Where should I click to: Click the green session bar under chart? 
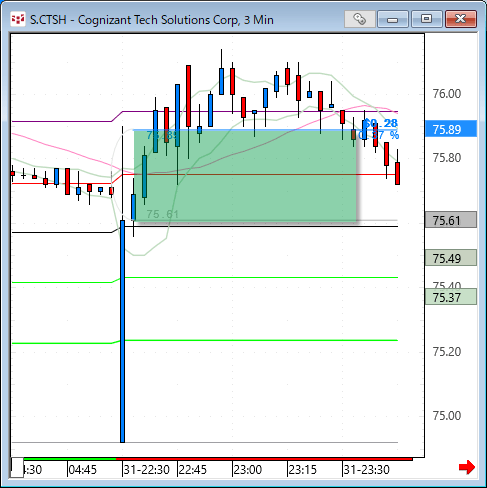point(70,459)
